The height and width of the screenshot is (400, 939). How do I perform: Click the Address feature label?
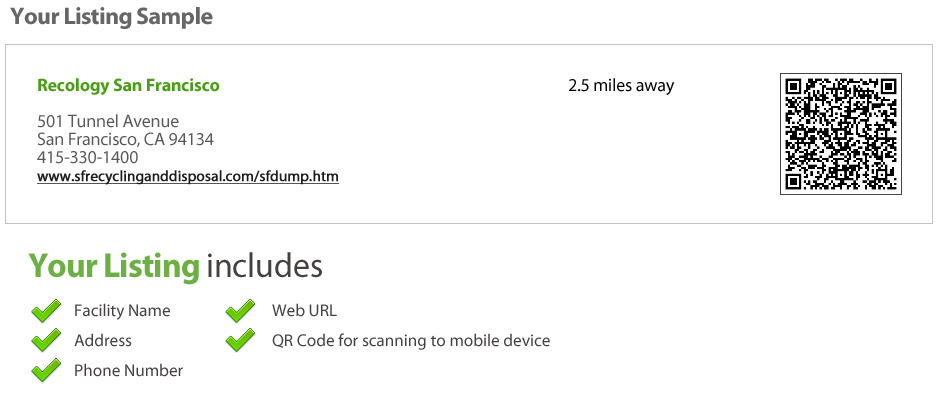pos(103,341)
